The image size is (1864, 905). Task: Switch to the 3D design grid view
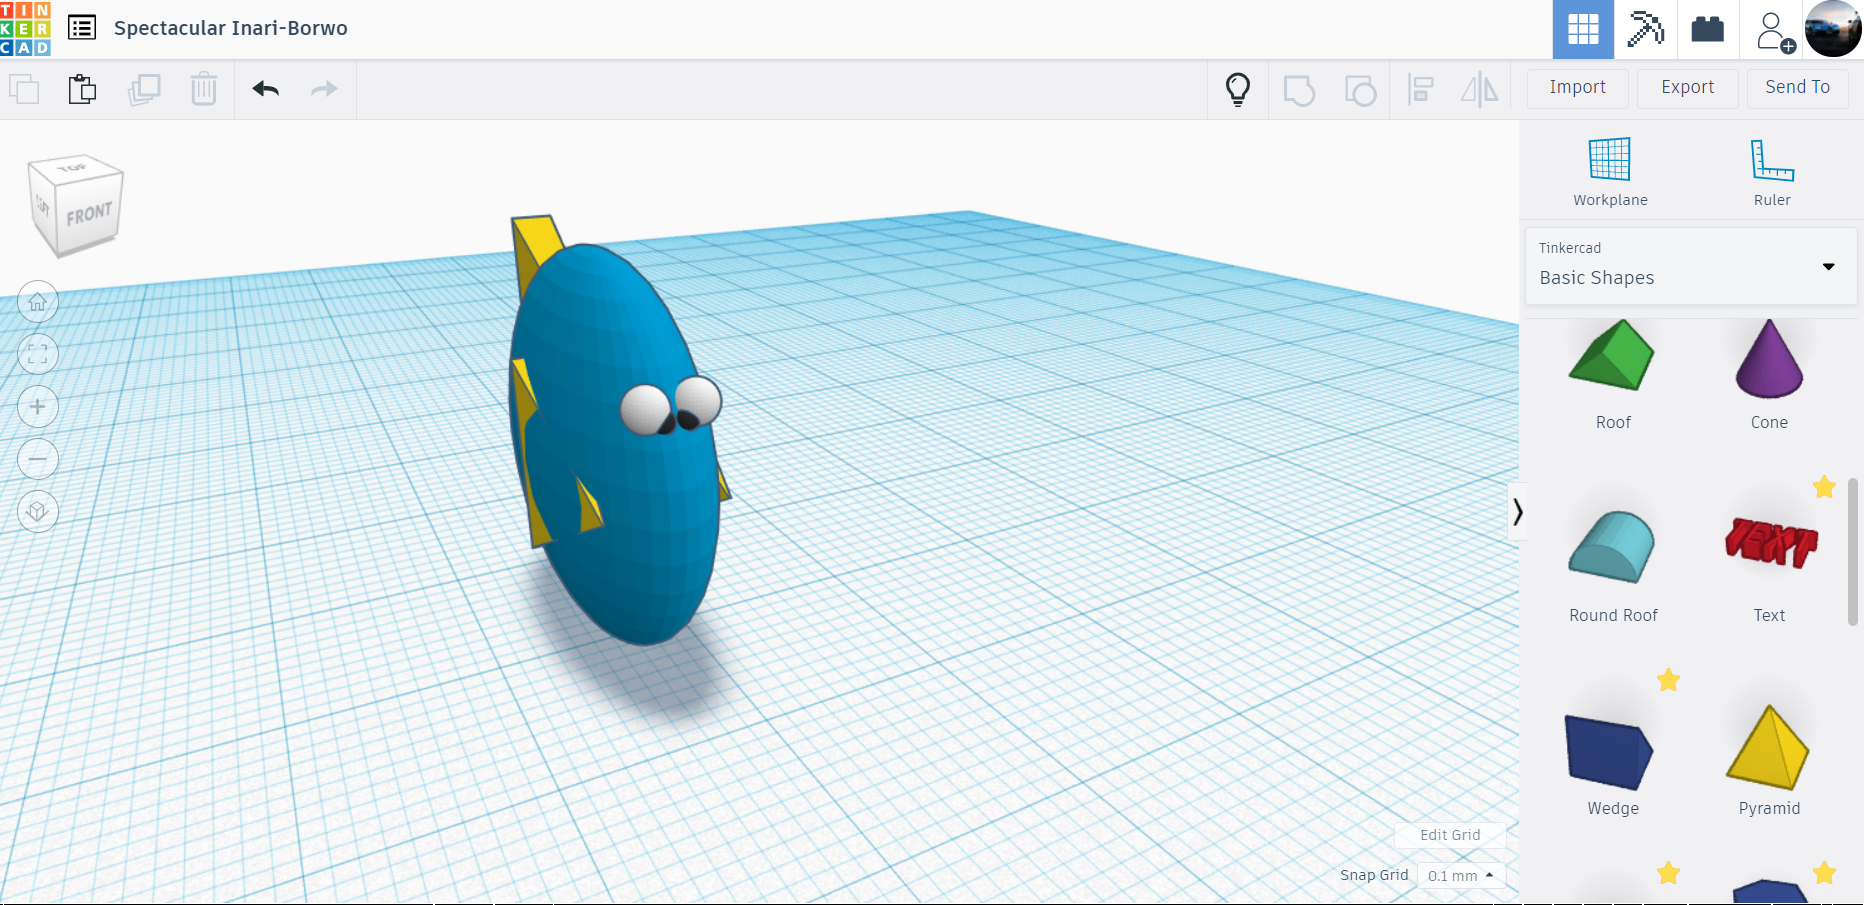tap(1583, 29)
